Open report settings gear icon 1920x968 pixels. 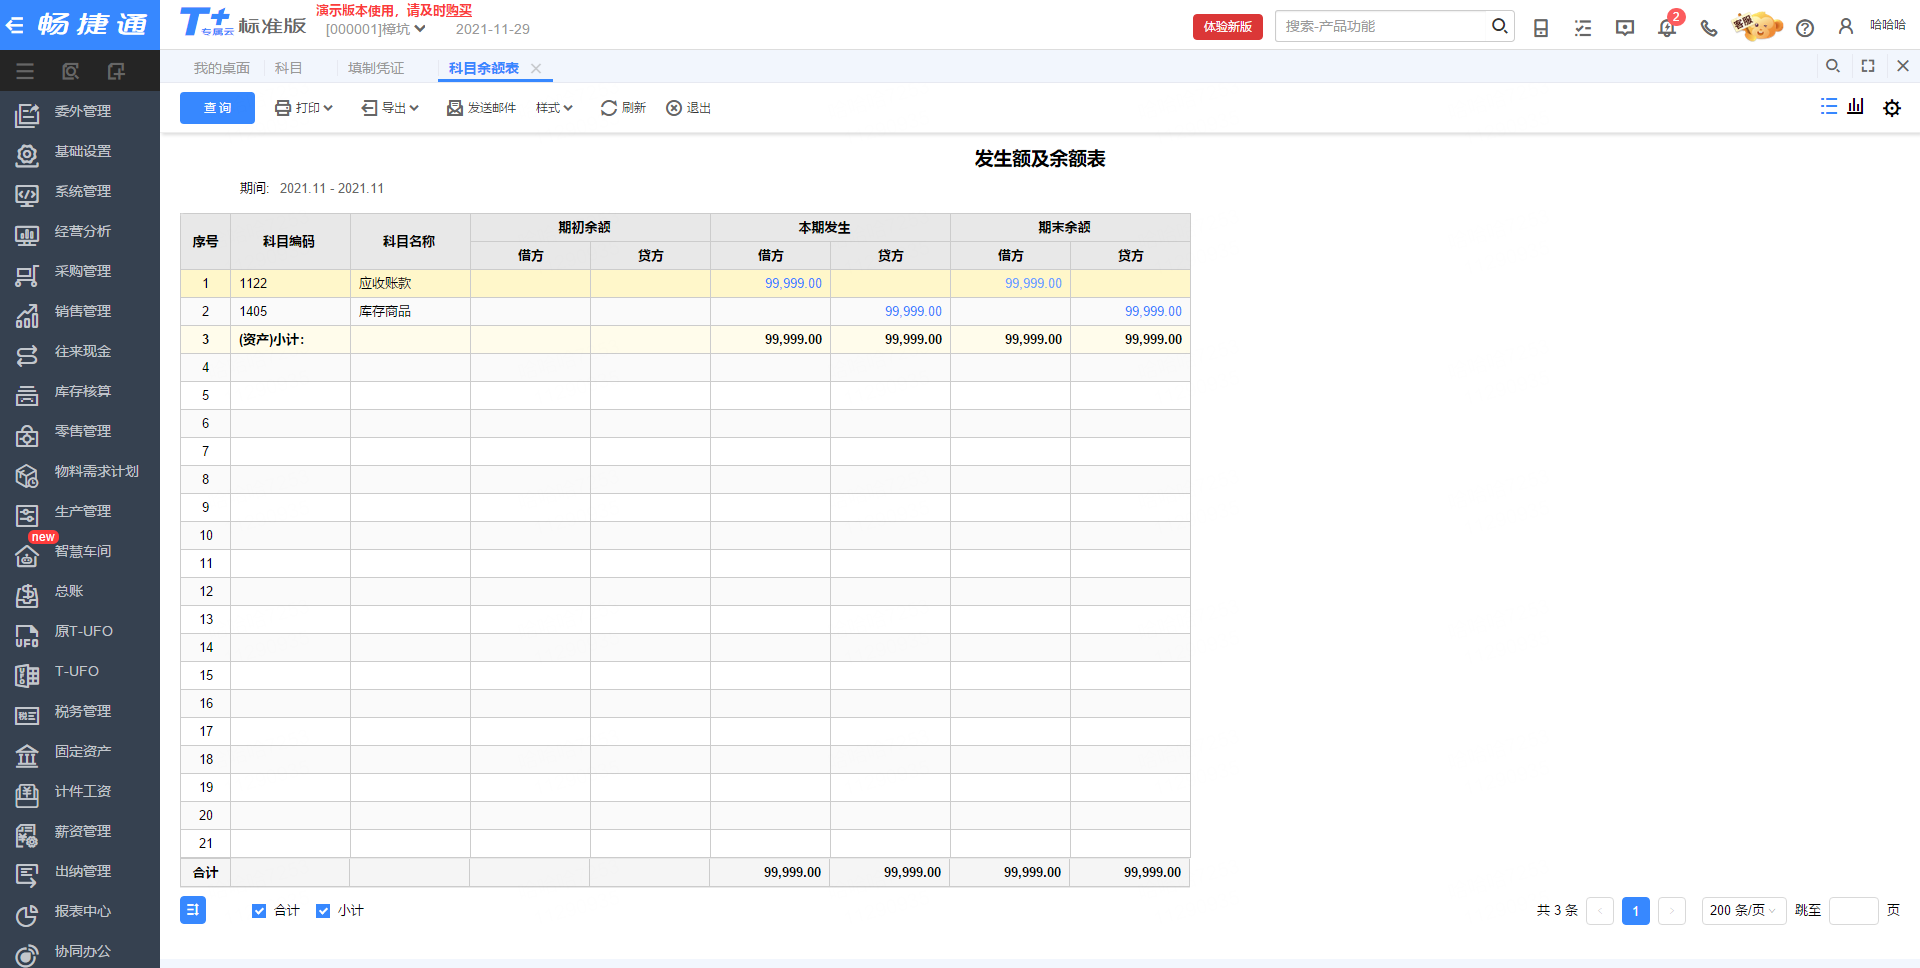(1892, 108)
